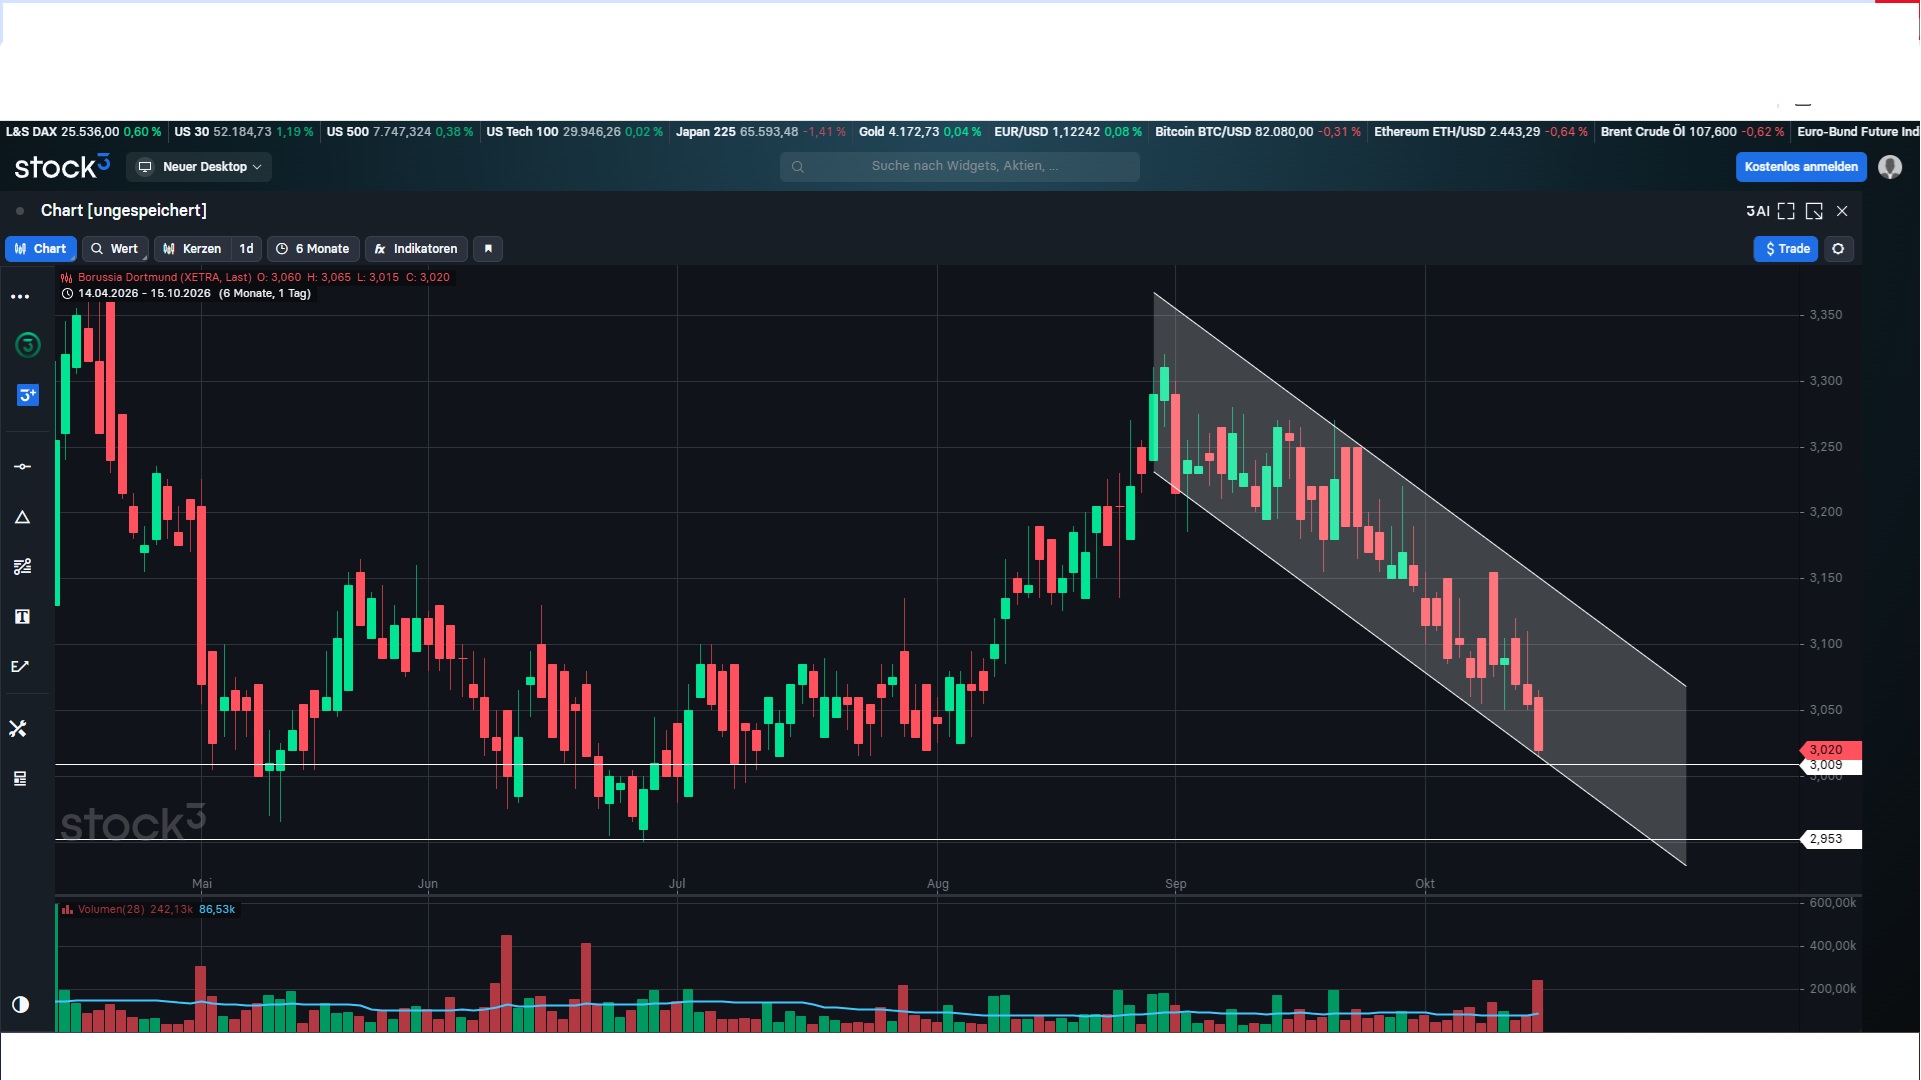Viewport: 1921px width, 1080px height.
Task: Open the three-dots more tools menu
Action: [x=20, y=297]
